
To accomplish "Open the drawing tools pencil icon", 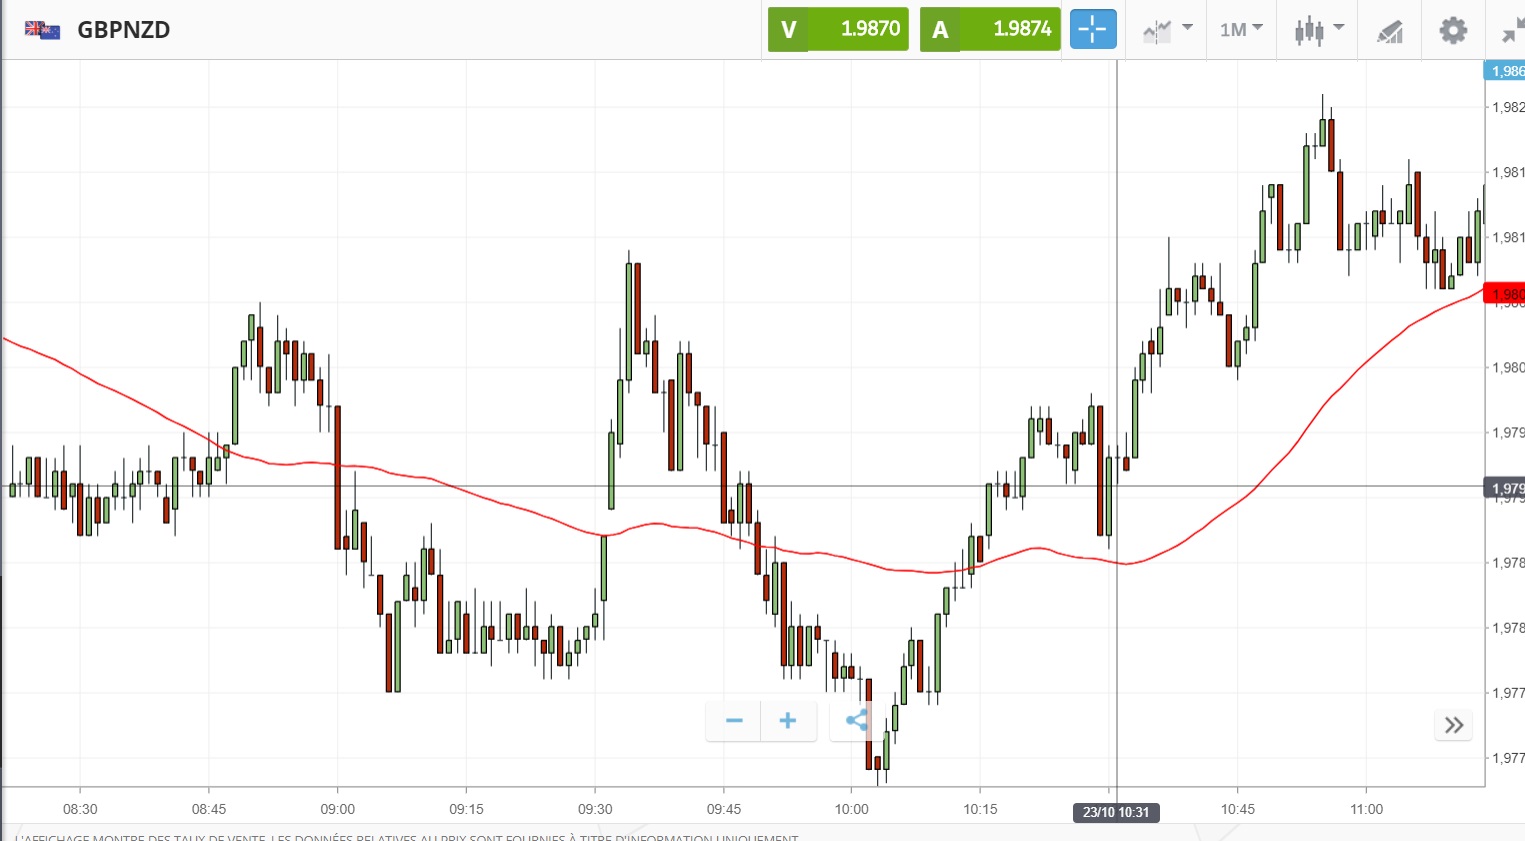I will click(x=1389, y=31).
